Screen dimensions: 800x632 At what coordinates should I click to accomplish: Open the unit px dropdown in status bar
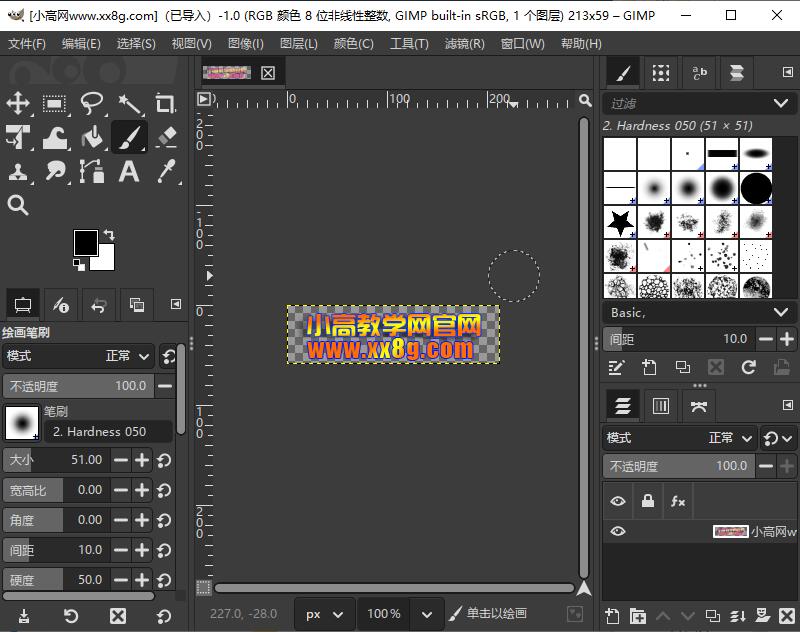(324, 614)
